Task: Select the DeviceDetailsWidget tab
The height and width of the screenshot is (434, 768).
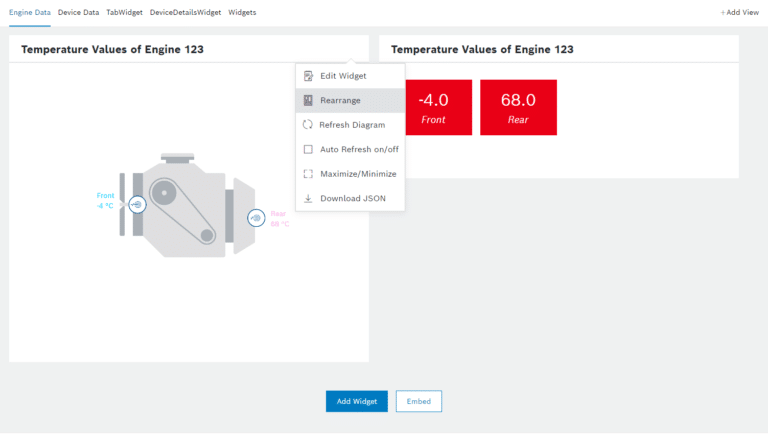Action: [x=185, y=13]
